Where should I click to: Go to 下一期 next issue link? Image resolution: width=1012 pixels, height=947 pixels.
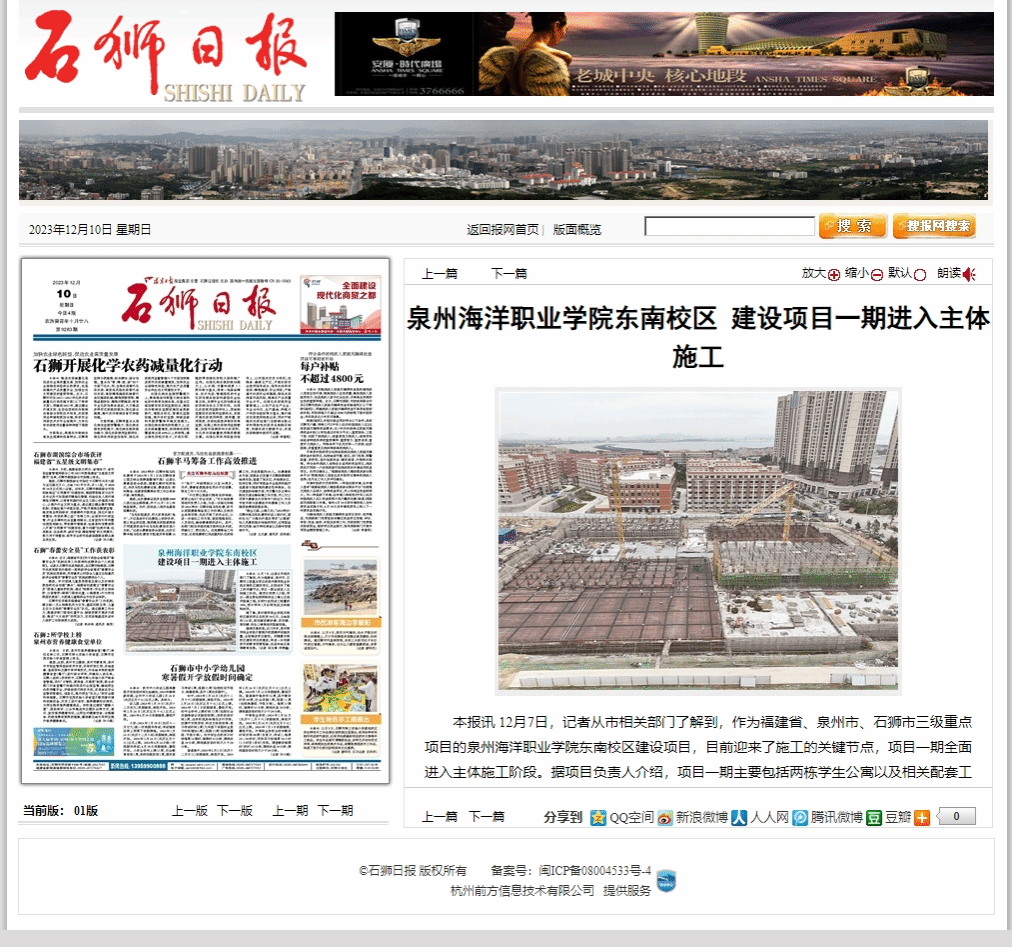coord(335,810)
